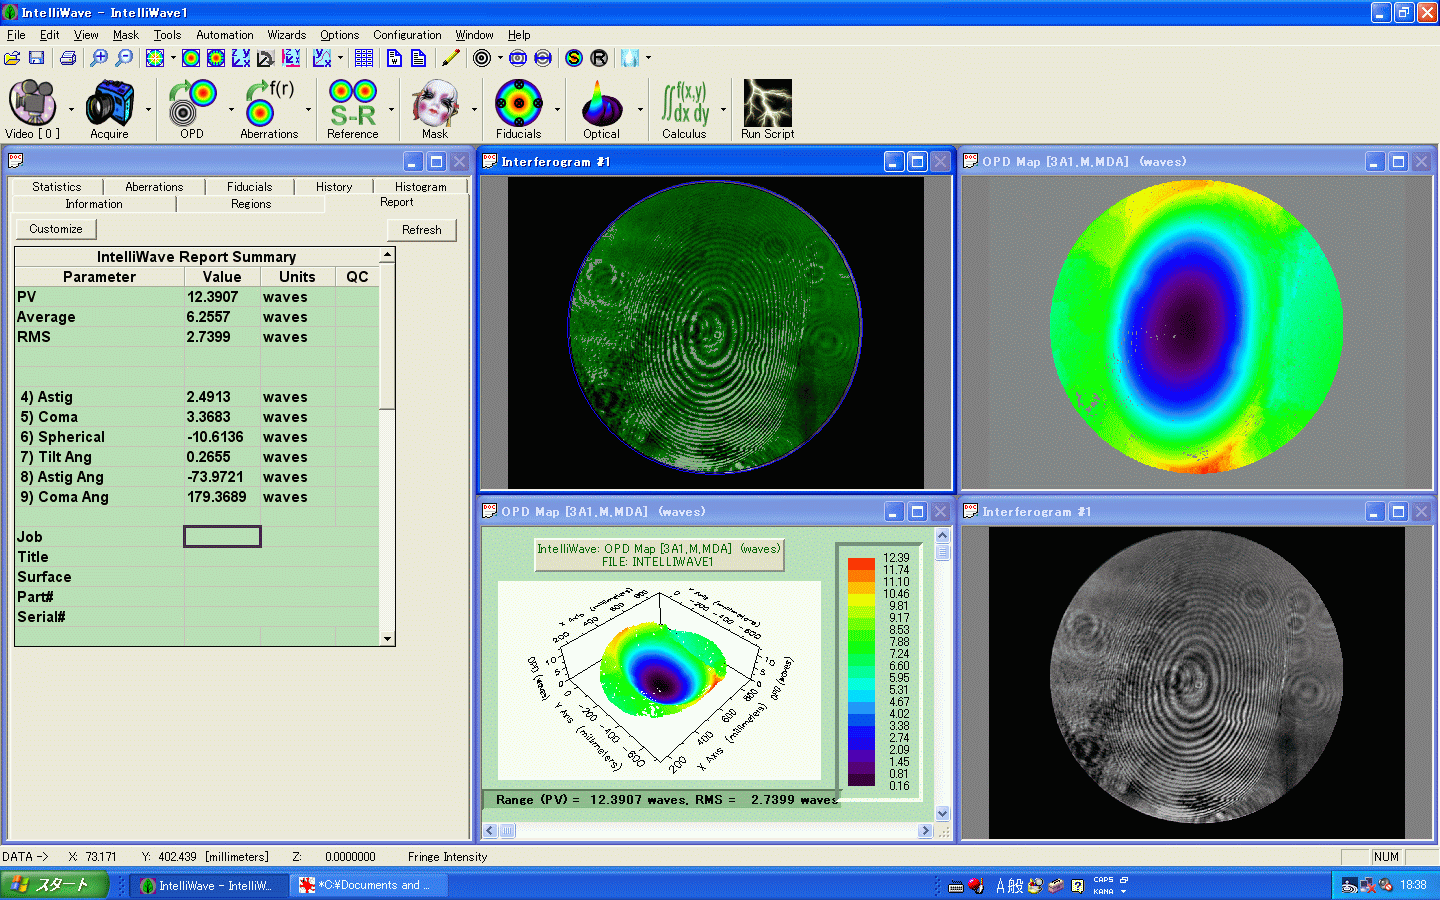The height and width of the screenshot is (900, 1440).
Task: Click the blue camera snapshot icon
Action: coord(518,58)
